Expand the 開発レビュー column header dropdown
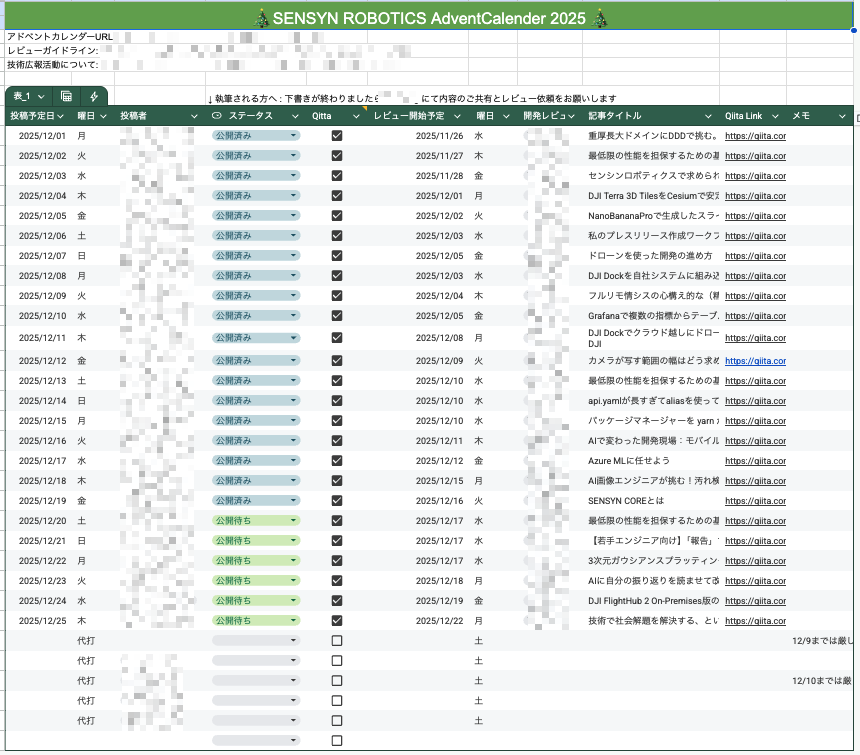The width and height of the screenshot is (860, 755). (571, 116)
